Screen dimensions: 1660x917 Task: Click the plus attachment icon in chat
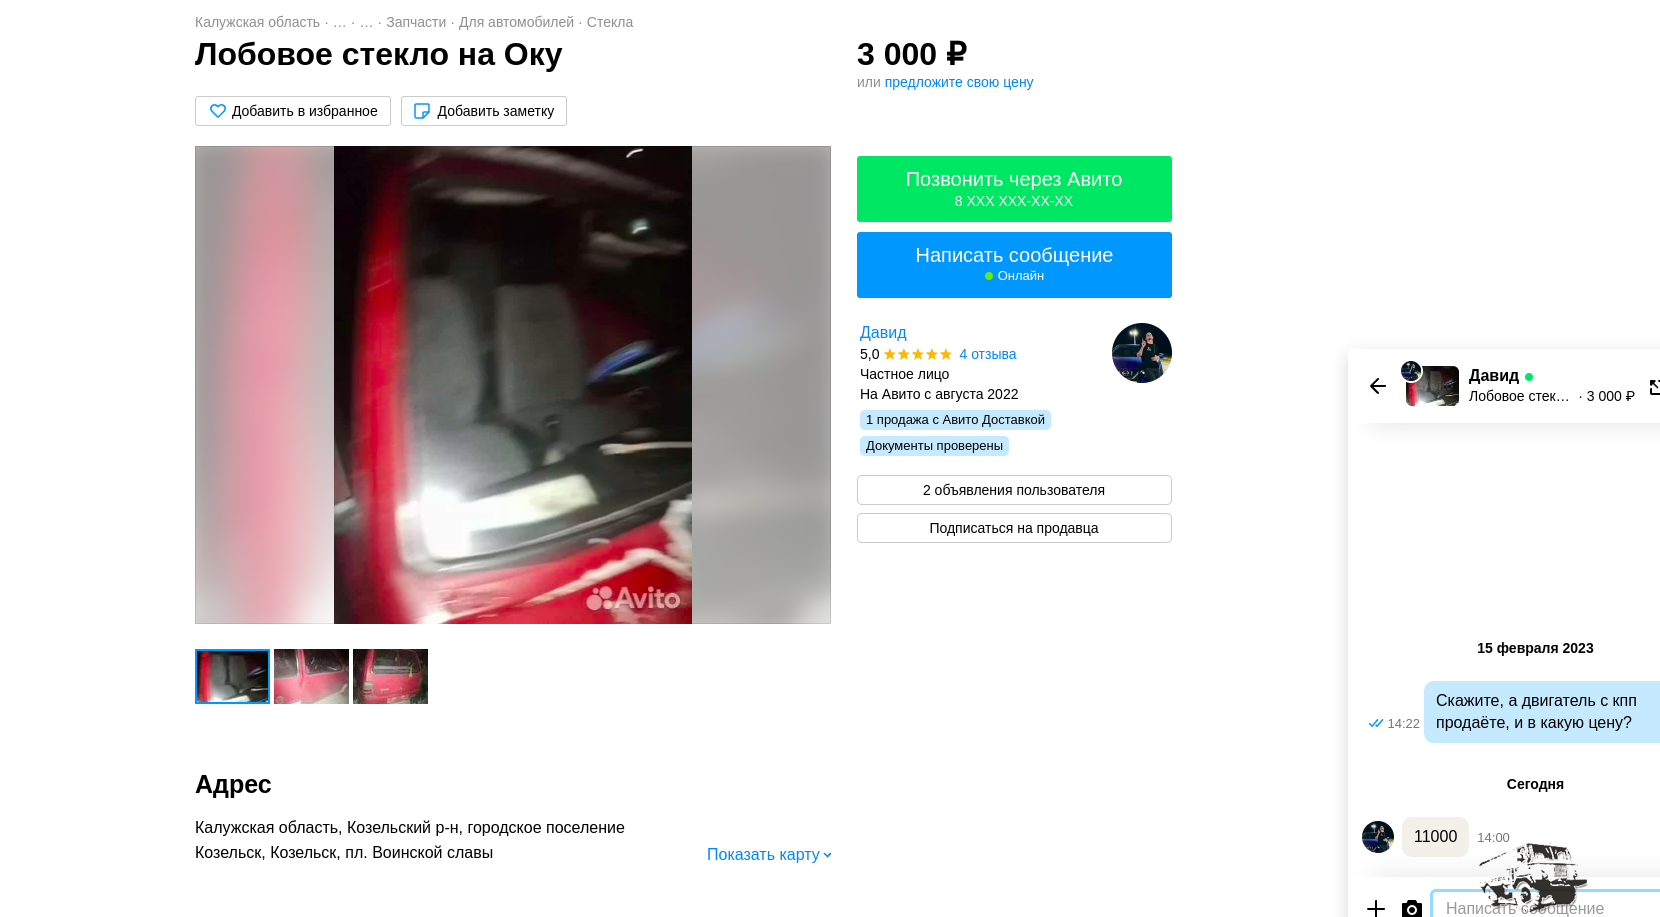1376,908
